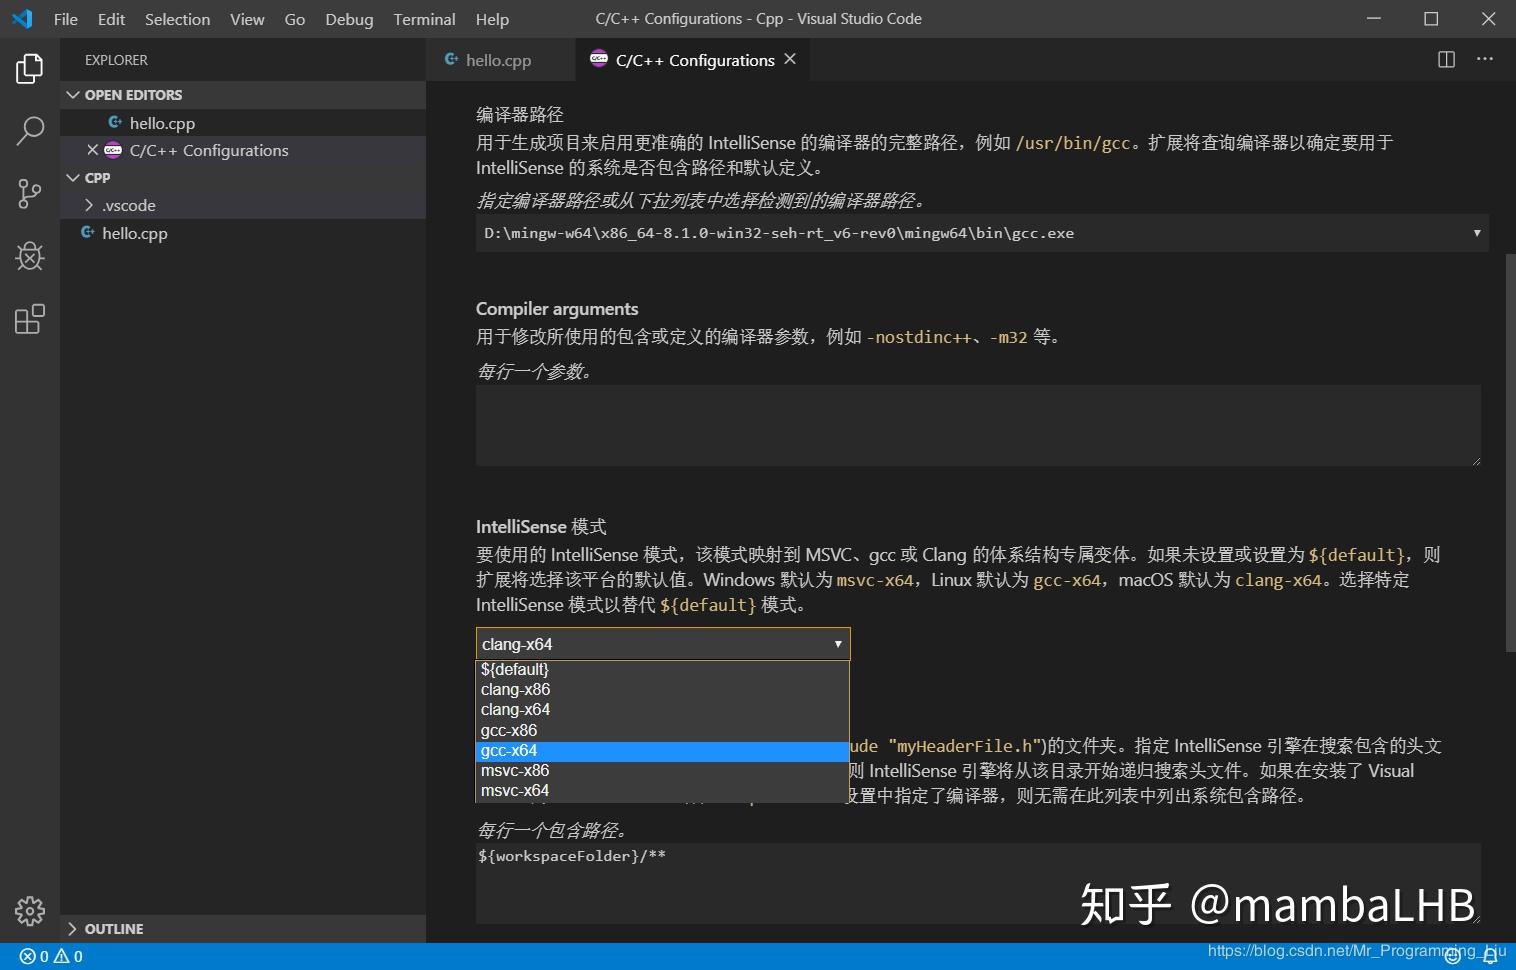Screen dimensions: 1516x970
Task: Open the Extensions view icon
Action: (x=29, y=318)
